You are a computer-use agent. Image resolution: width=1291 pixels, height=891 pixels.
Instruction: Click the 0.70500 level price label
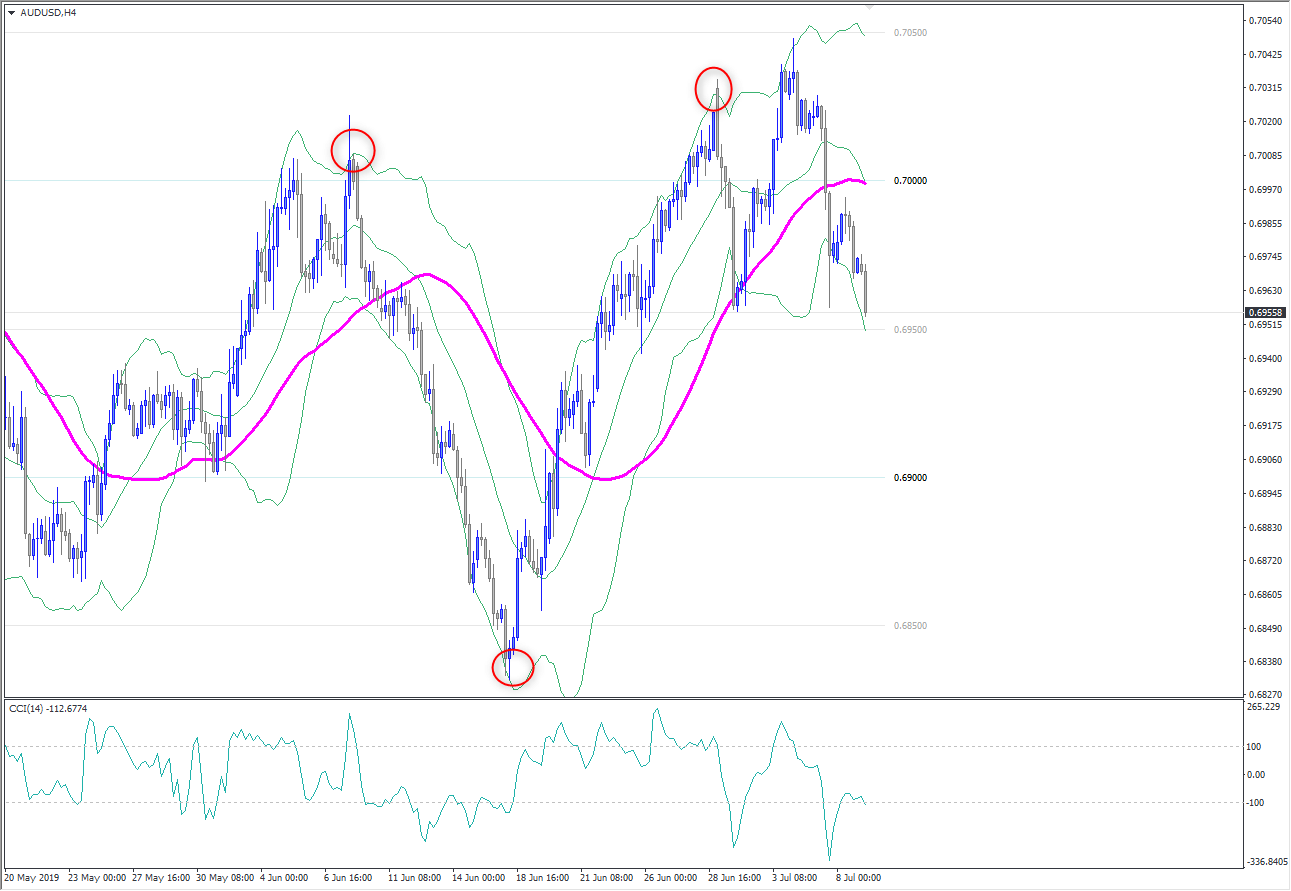coord(910,33)
